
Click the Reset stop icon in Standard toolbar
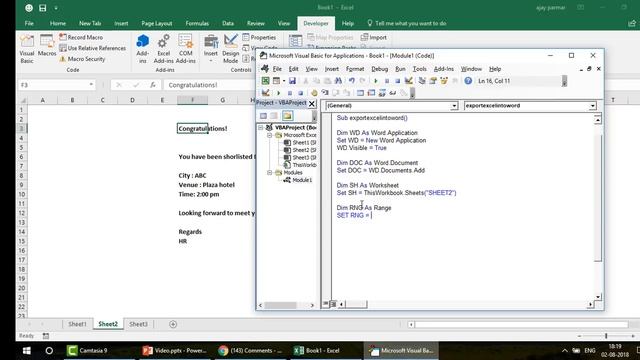coord(397,81)
